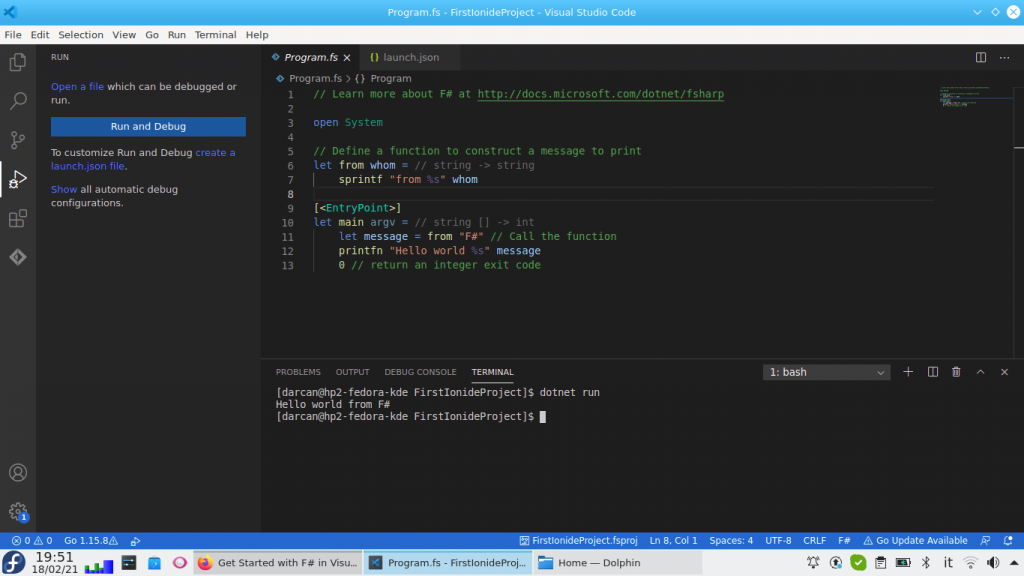Create a new terminal with the plus icon
Image resolution: width=1024 pixels, height=576 pixels.
[x=908, y=372]
